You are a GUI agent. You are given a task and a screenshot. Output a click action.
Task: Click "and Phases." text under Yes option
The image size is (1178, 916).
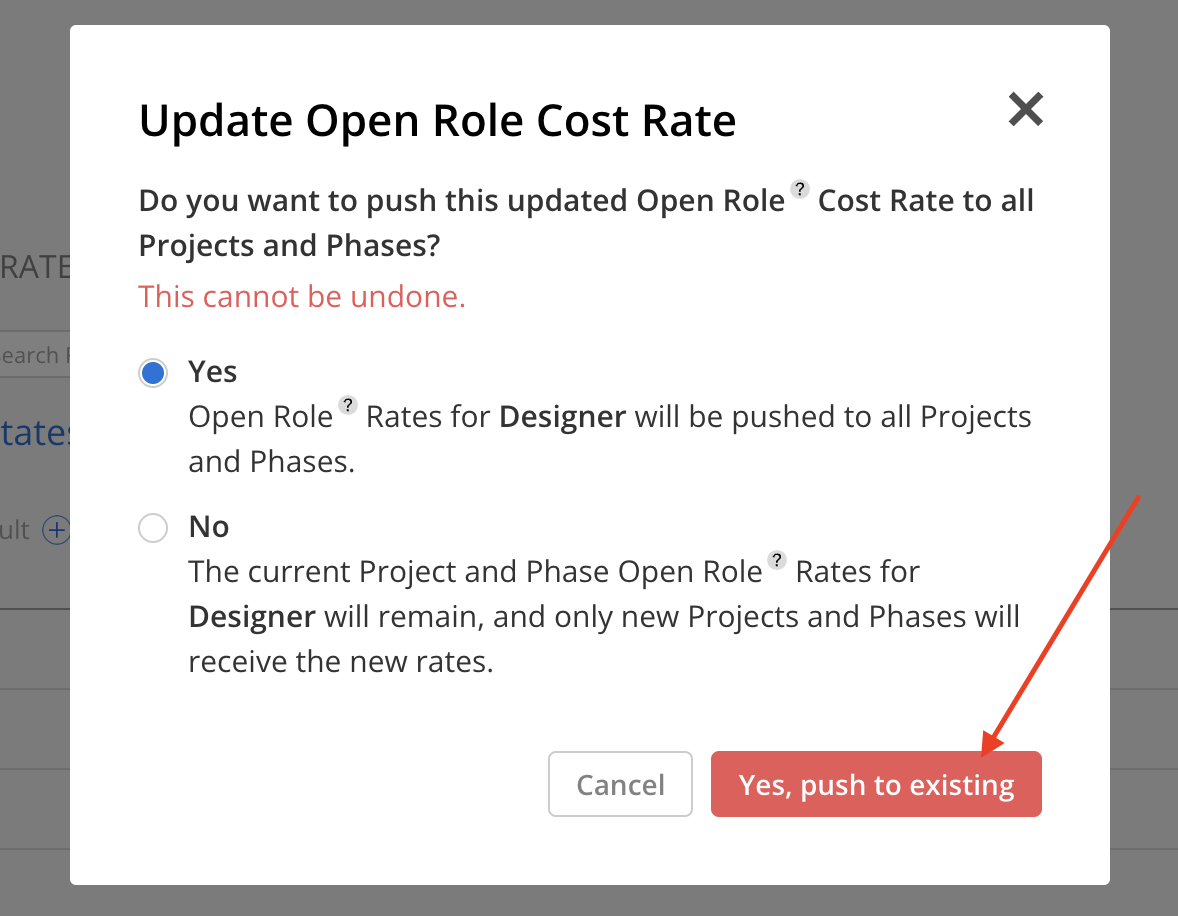[x=271, y=463]
